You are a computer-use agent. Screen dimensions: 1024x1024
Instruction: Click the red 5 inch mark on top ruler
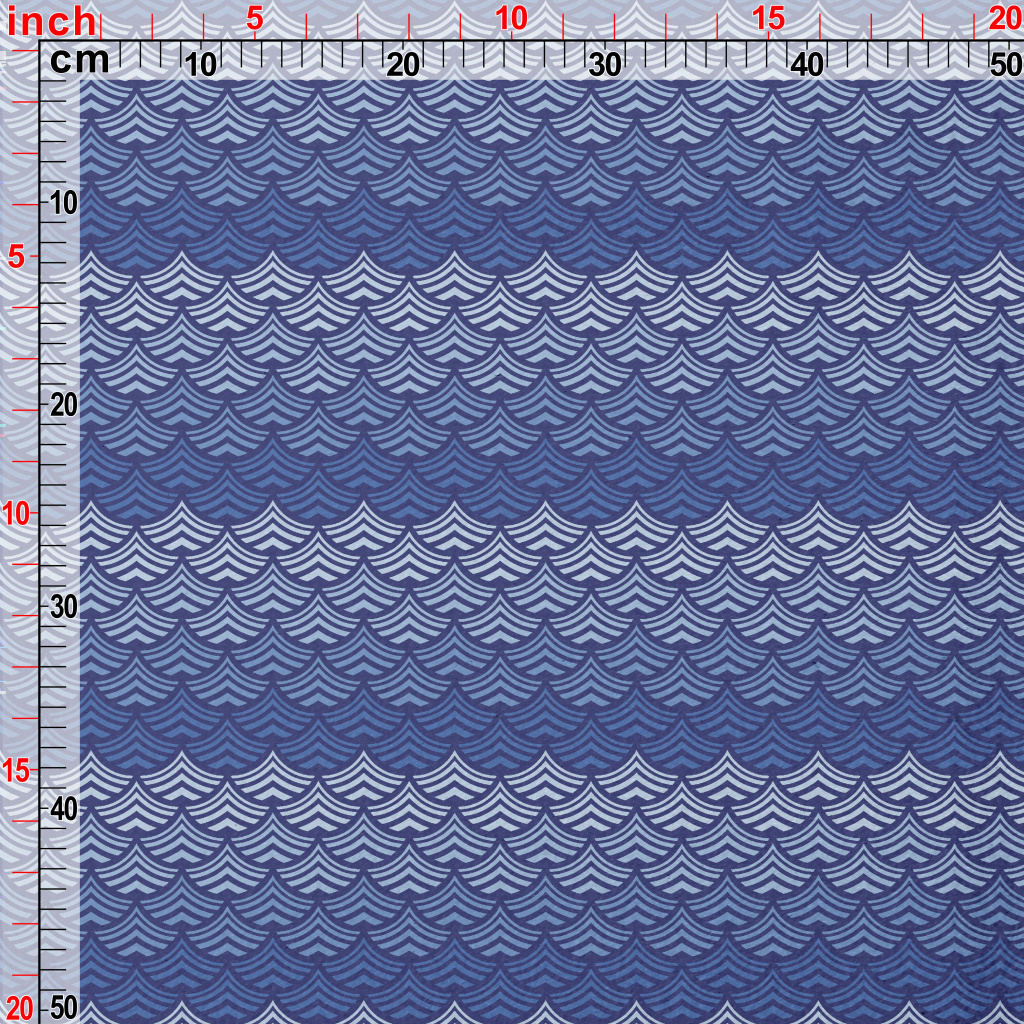pyautogui.click(x=255, y=18)
